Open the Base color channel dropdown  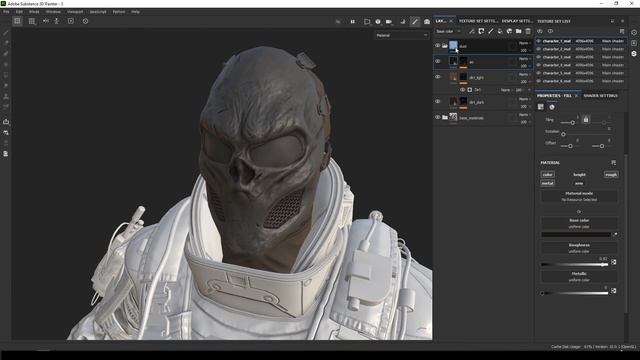tap(448, 31)
